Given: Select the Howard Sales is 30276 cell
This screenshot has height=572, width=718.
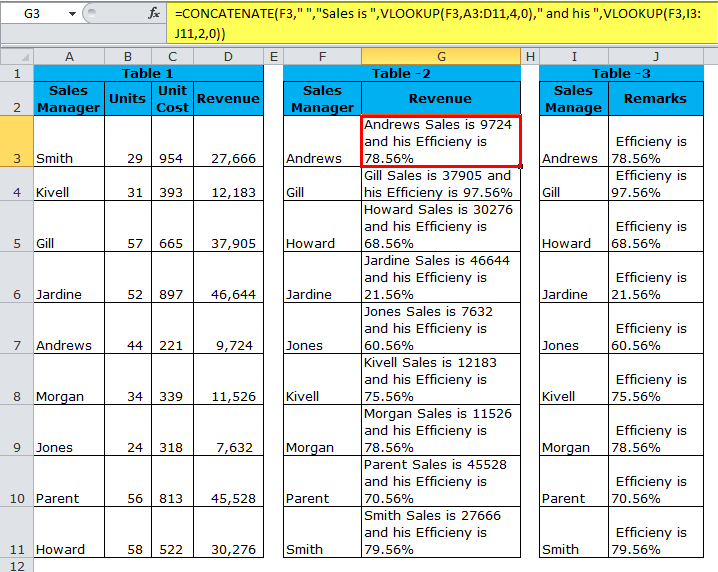Looking at the screenshot, I should pos(441,226).
